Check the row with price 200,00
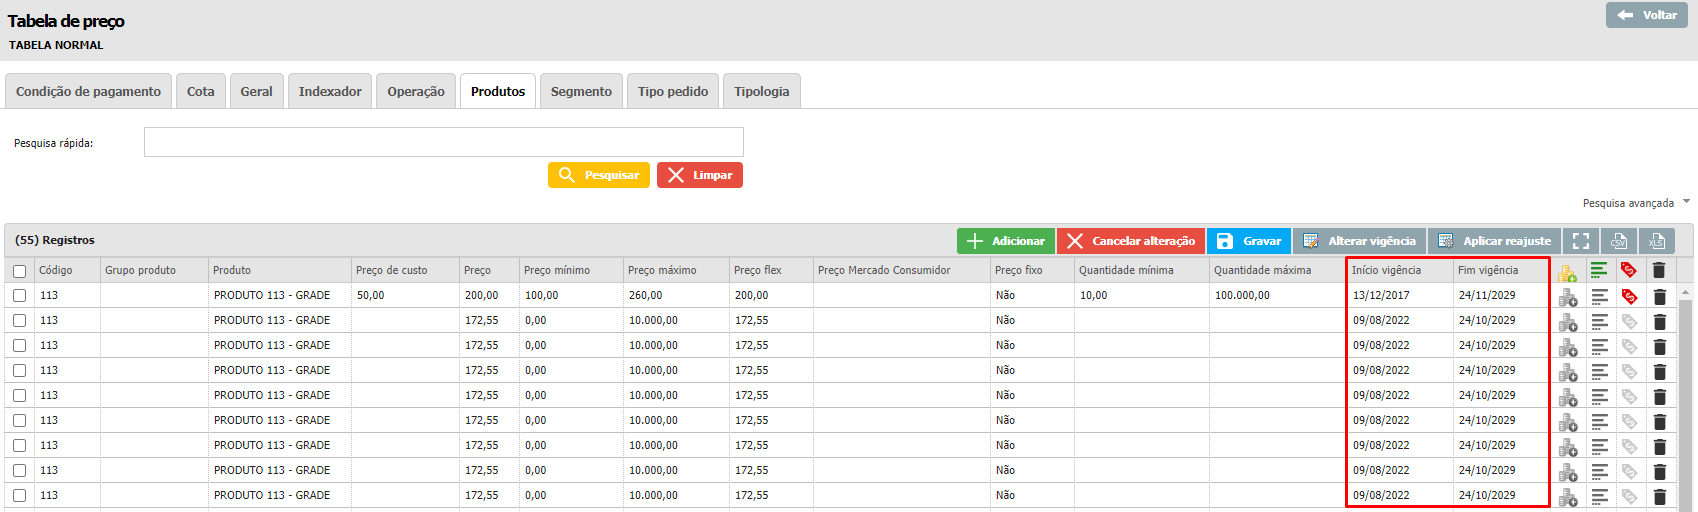Viewport: 1698px width, 512px height. point(20,295)
